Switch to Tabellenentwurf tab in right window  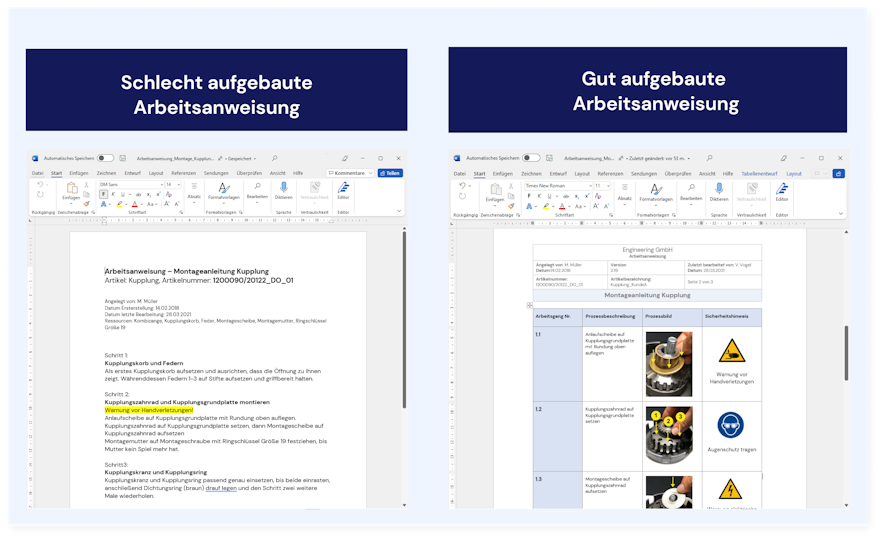759,173
